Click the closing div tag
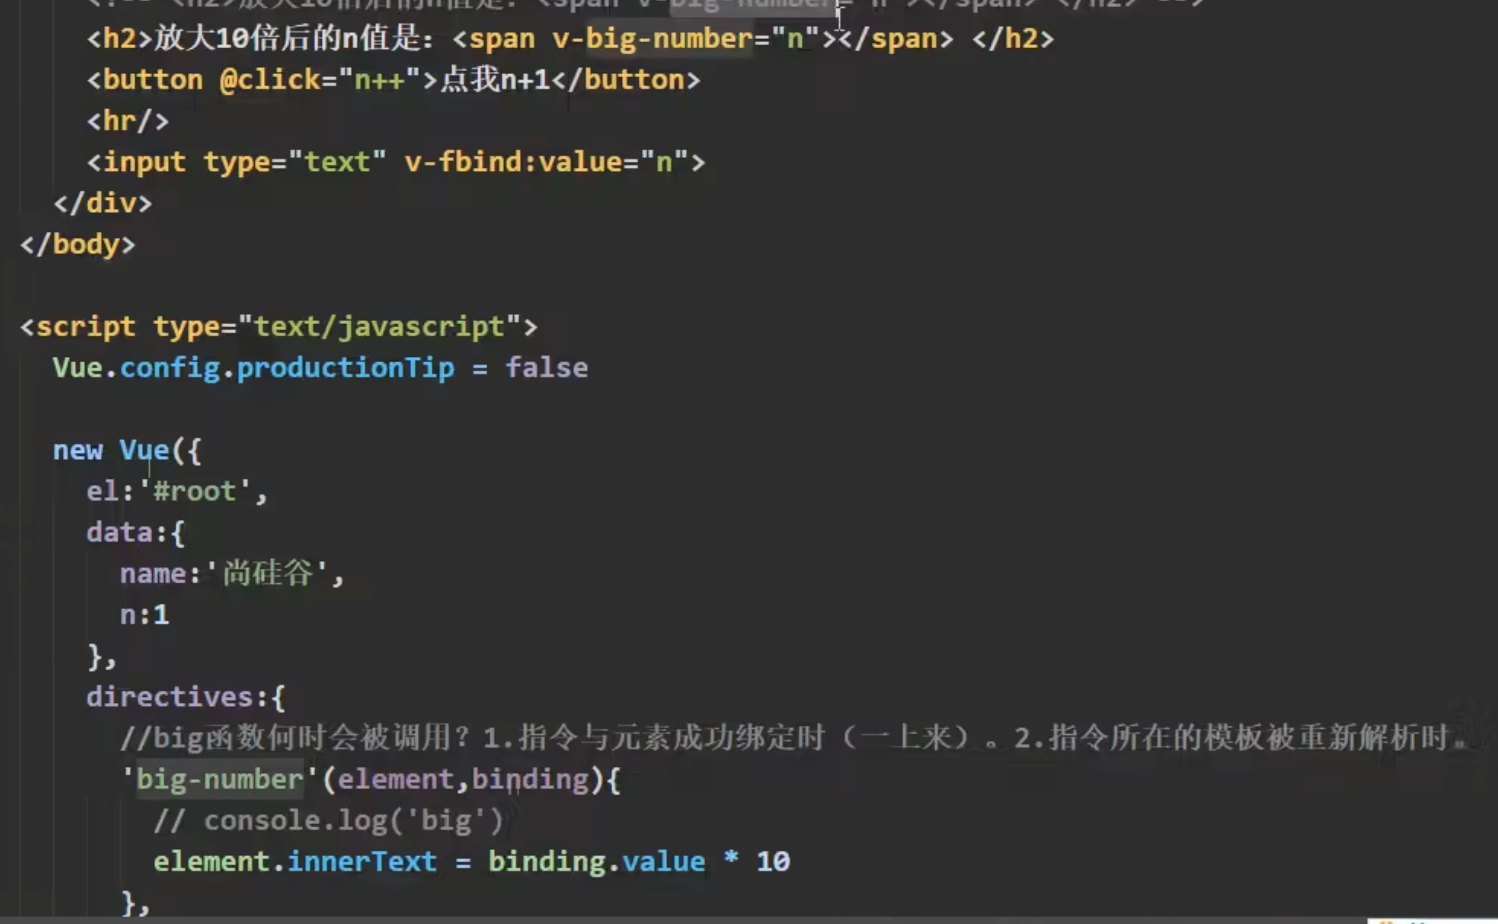Viewport: 1498px width, 924px height. point(103,203)
